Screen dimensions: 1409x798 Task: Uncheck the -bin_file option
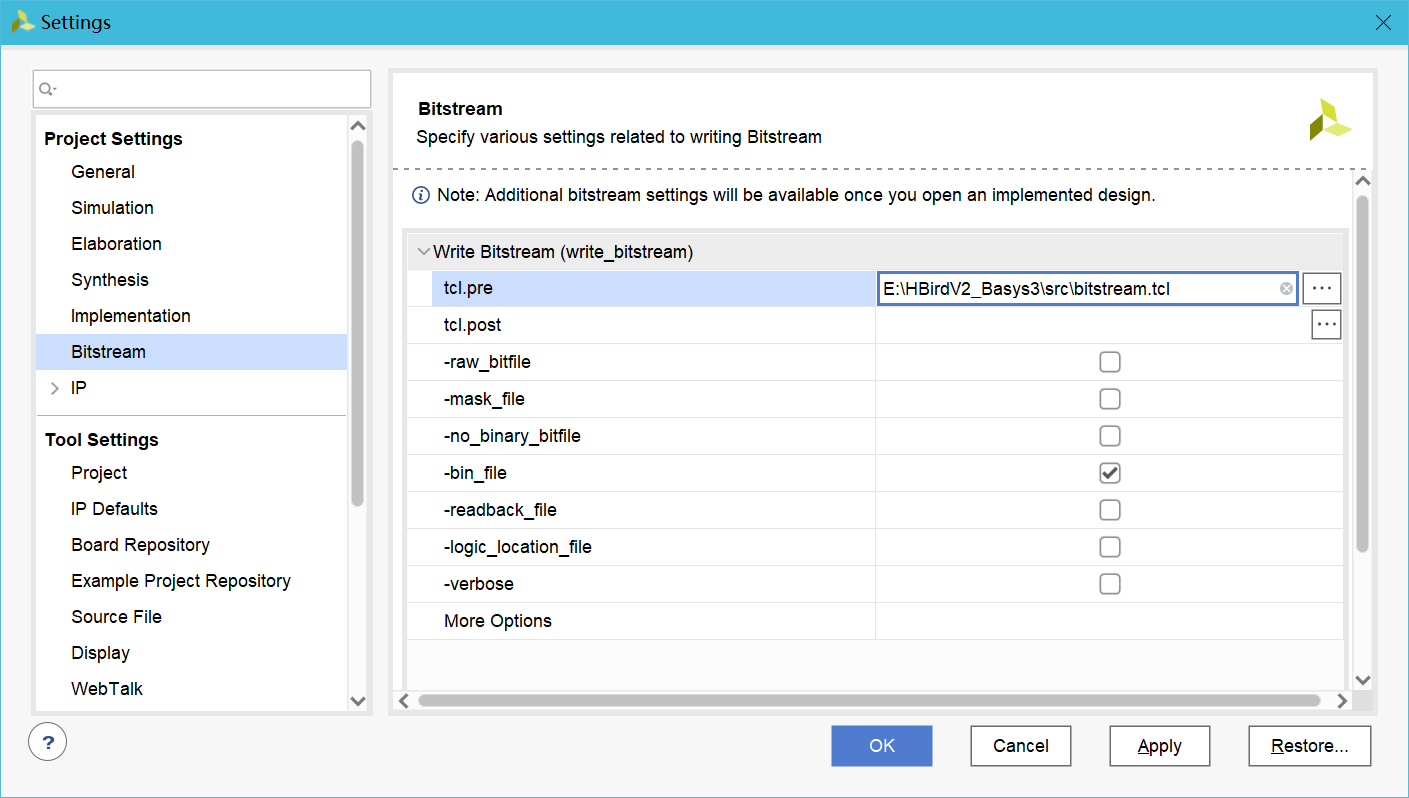(1109, 473)
